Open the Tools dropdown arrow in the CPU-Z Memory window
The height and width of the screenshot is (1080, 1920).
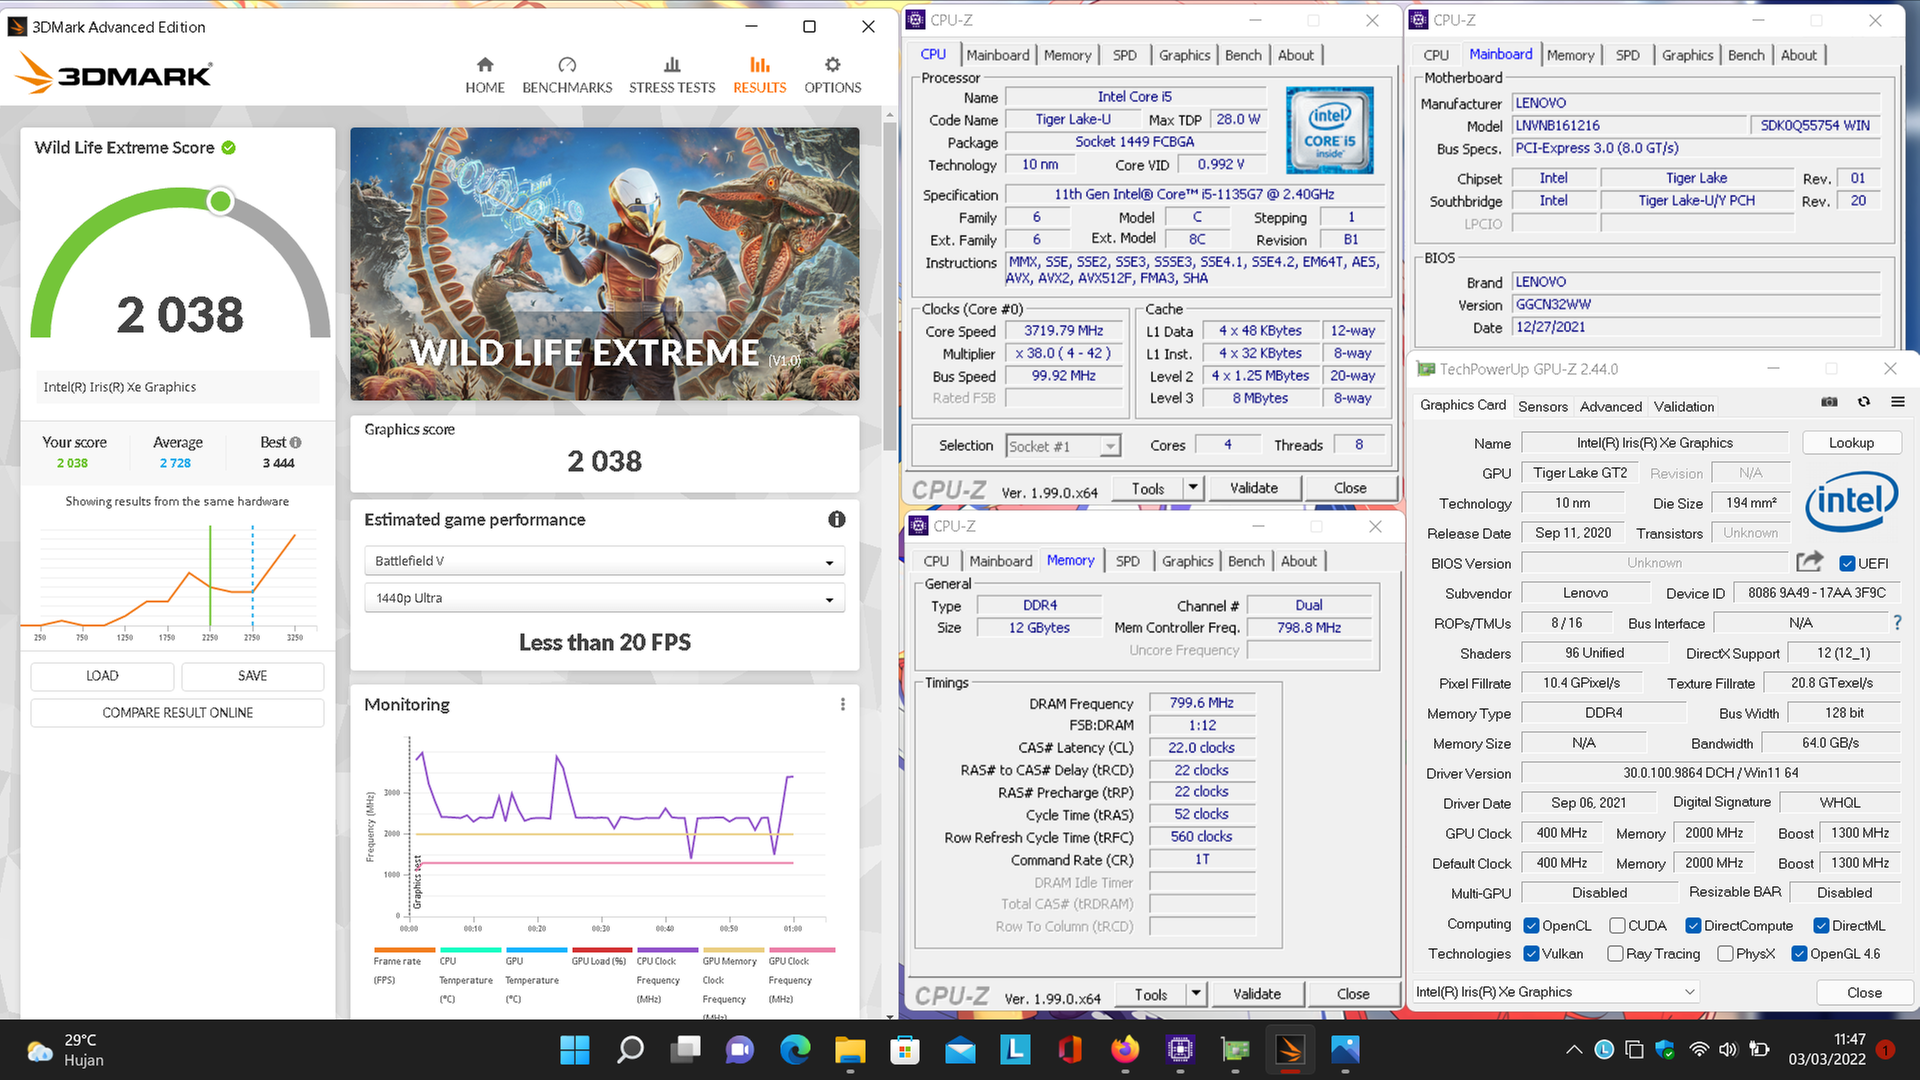[x=1195, y=994]
